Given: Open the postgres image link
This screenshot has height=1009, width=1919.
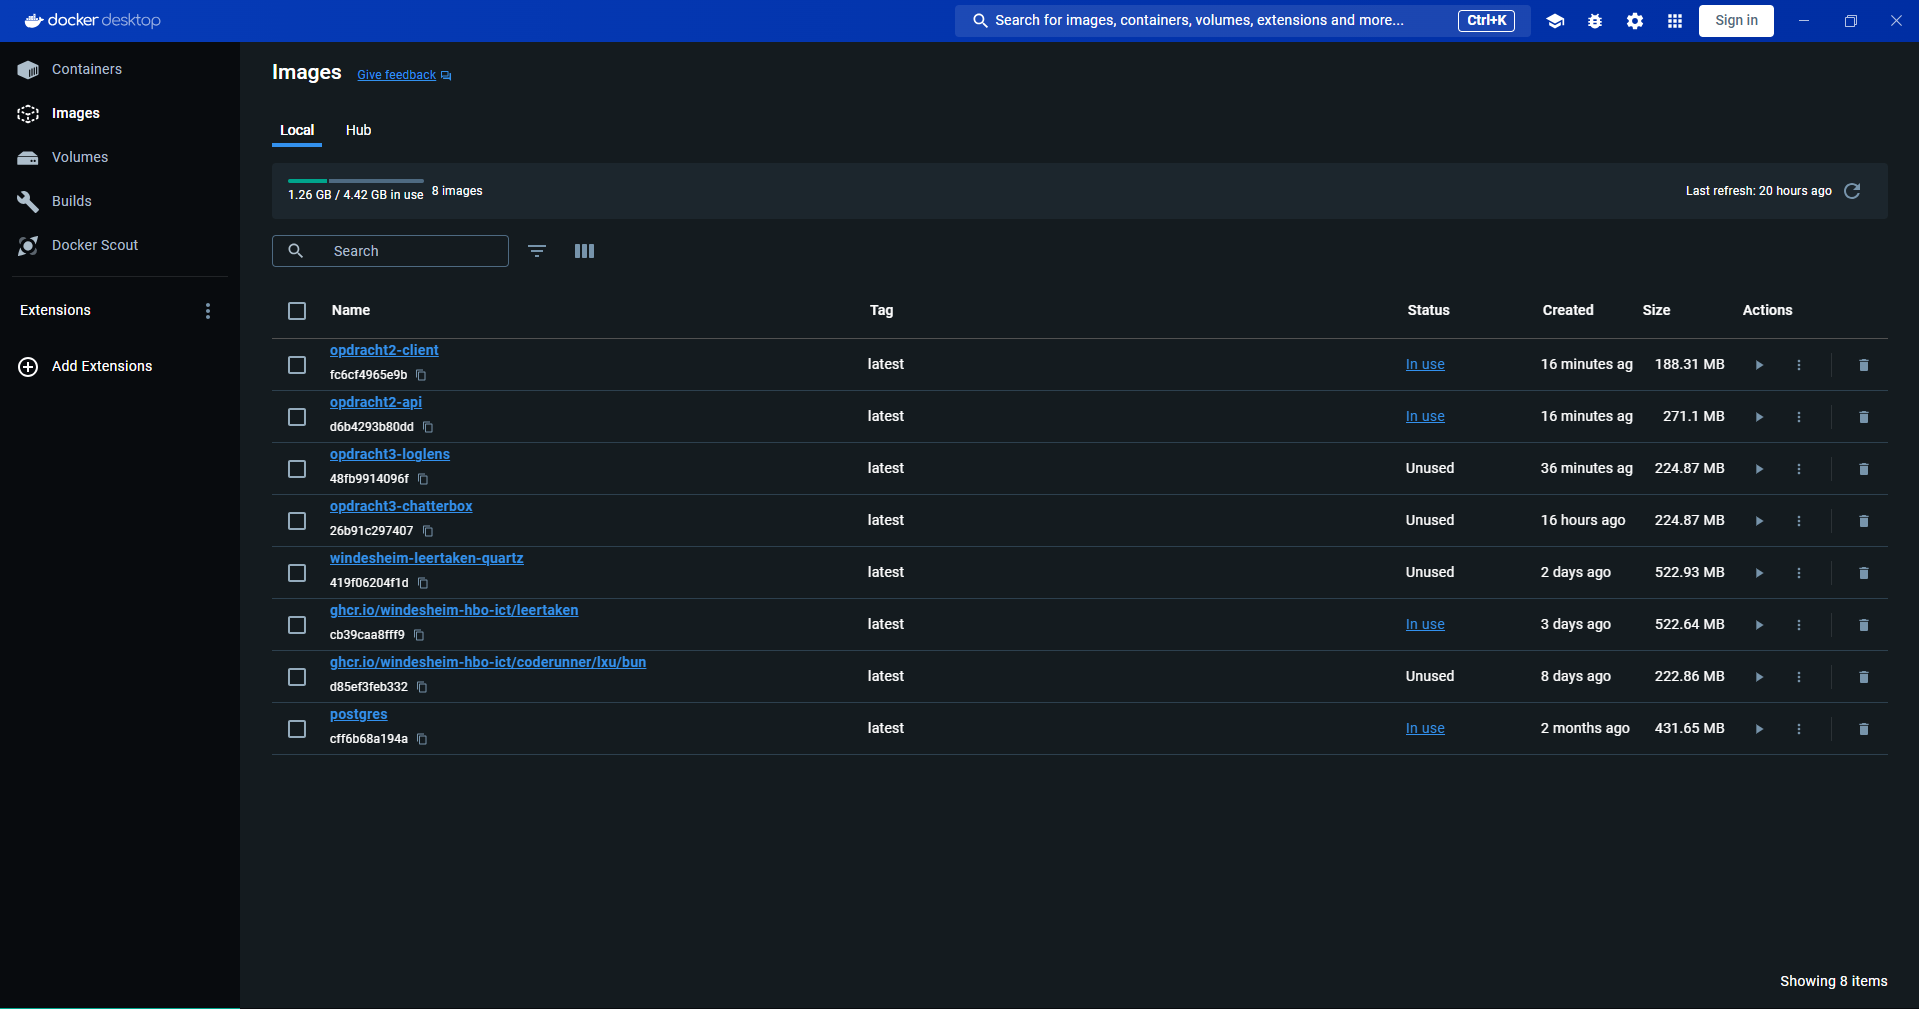Looking at the screenshot, I should [x=358, y=714].
